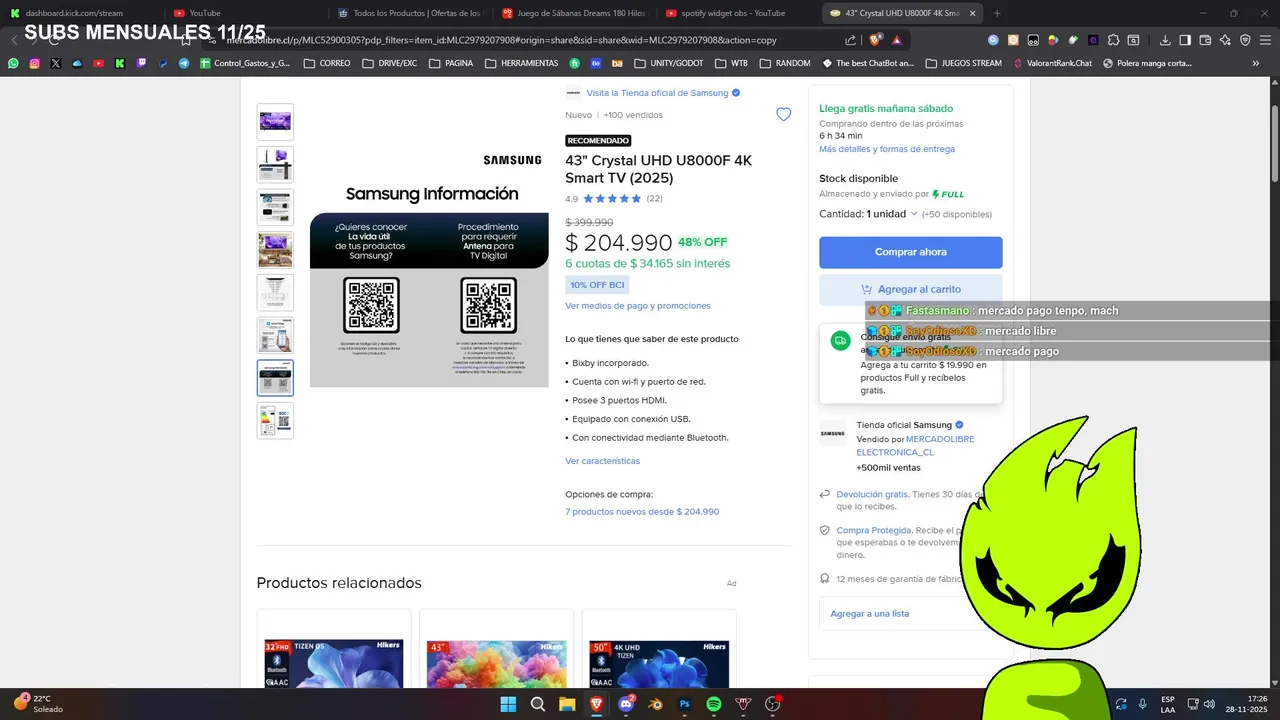Image resolution: width=1280 pixels, height=720 pixels.
Task: Switch to the YouTube tab
Action: pyautogui.click(x=244, y=13)
